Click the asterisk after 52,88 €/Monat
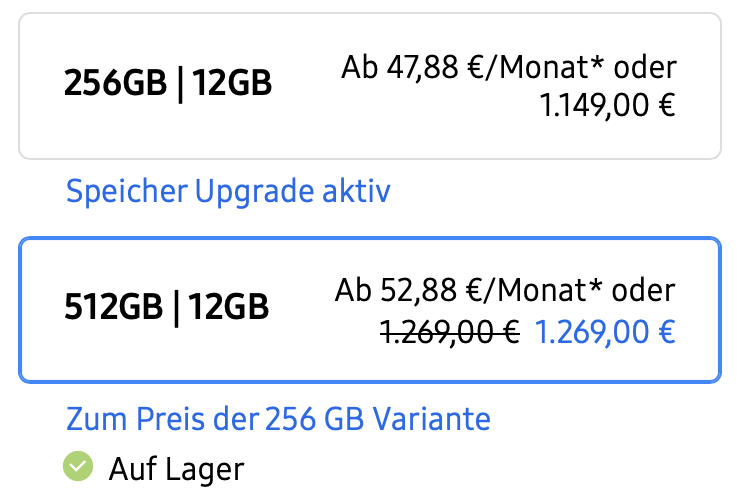The image size is (746, 502). pos(598,290)
